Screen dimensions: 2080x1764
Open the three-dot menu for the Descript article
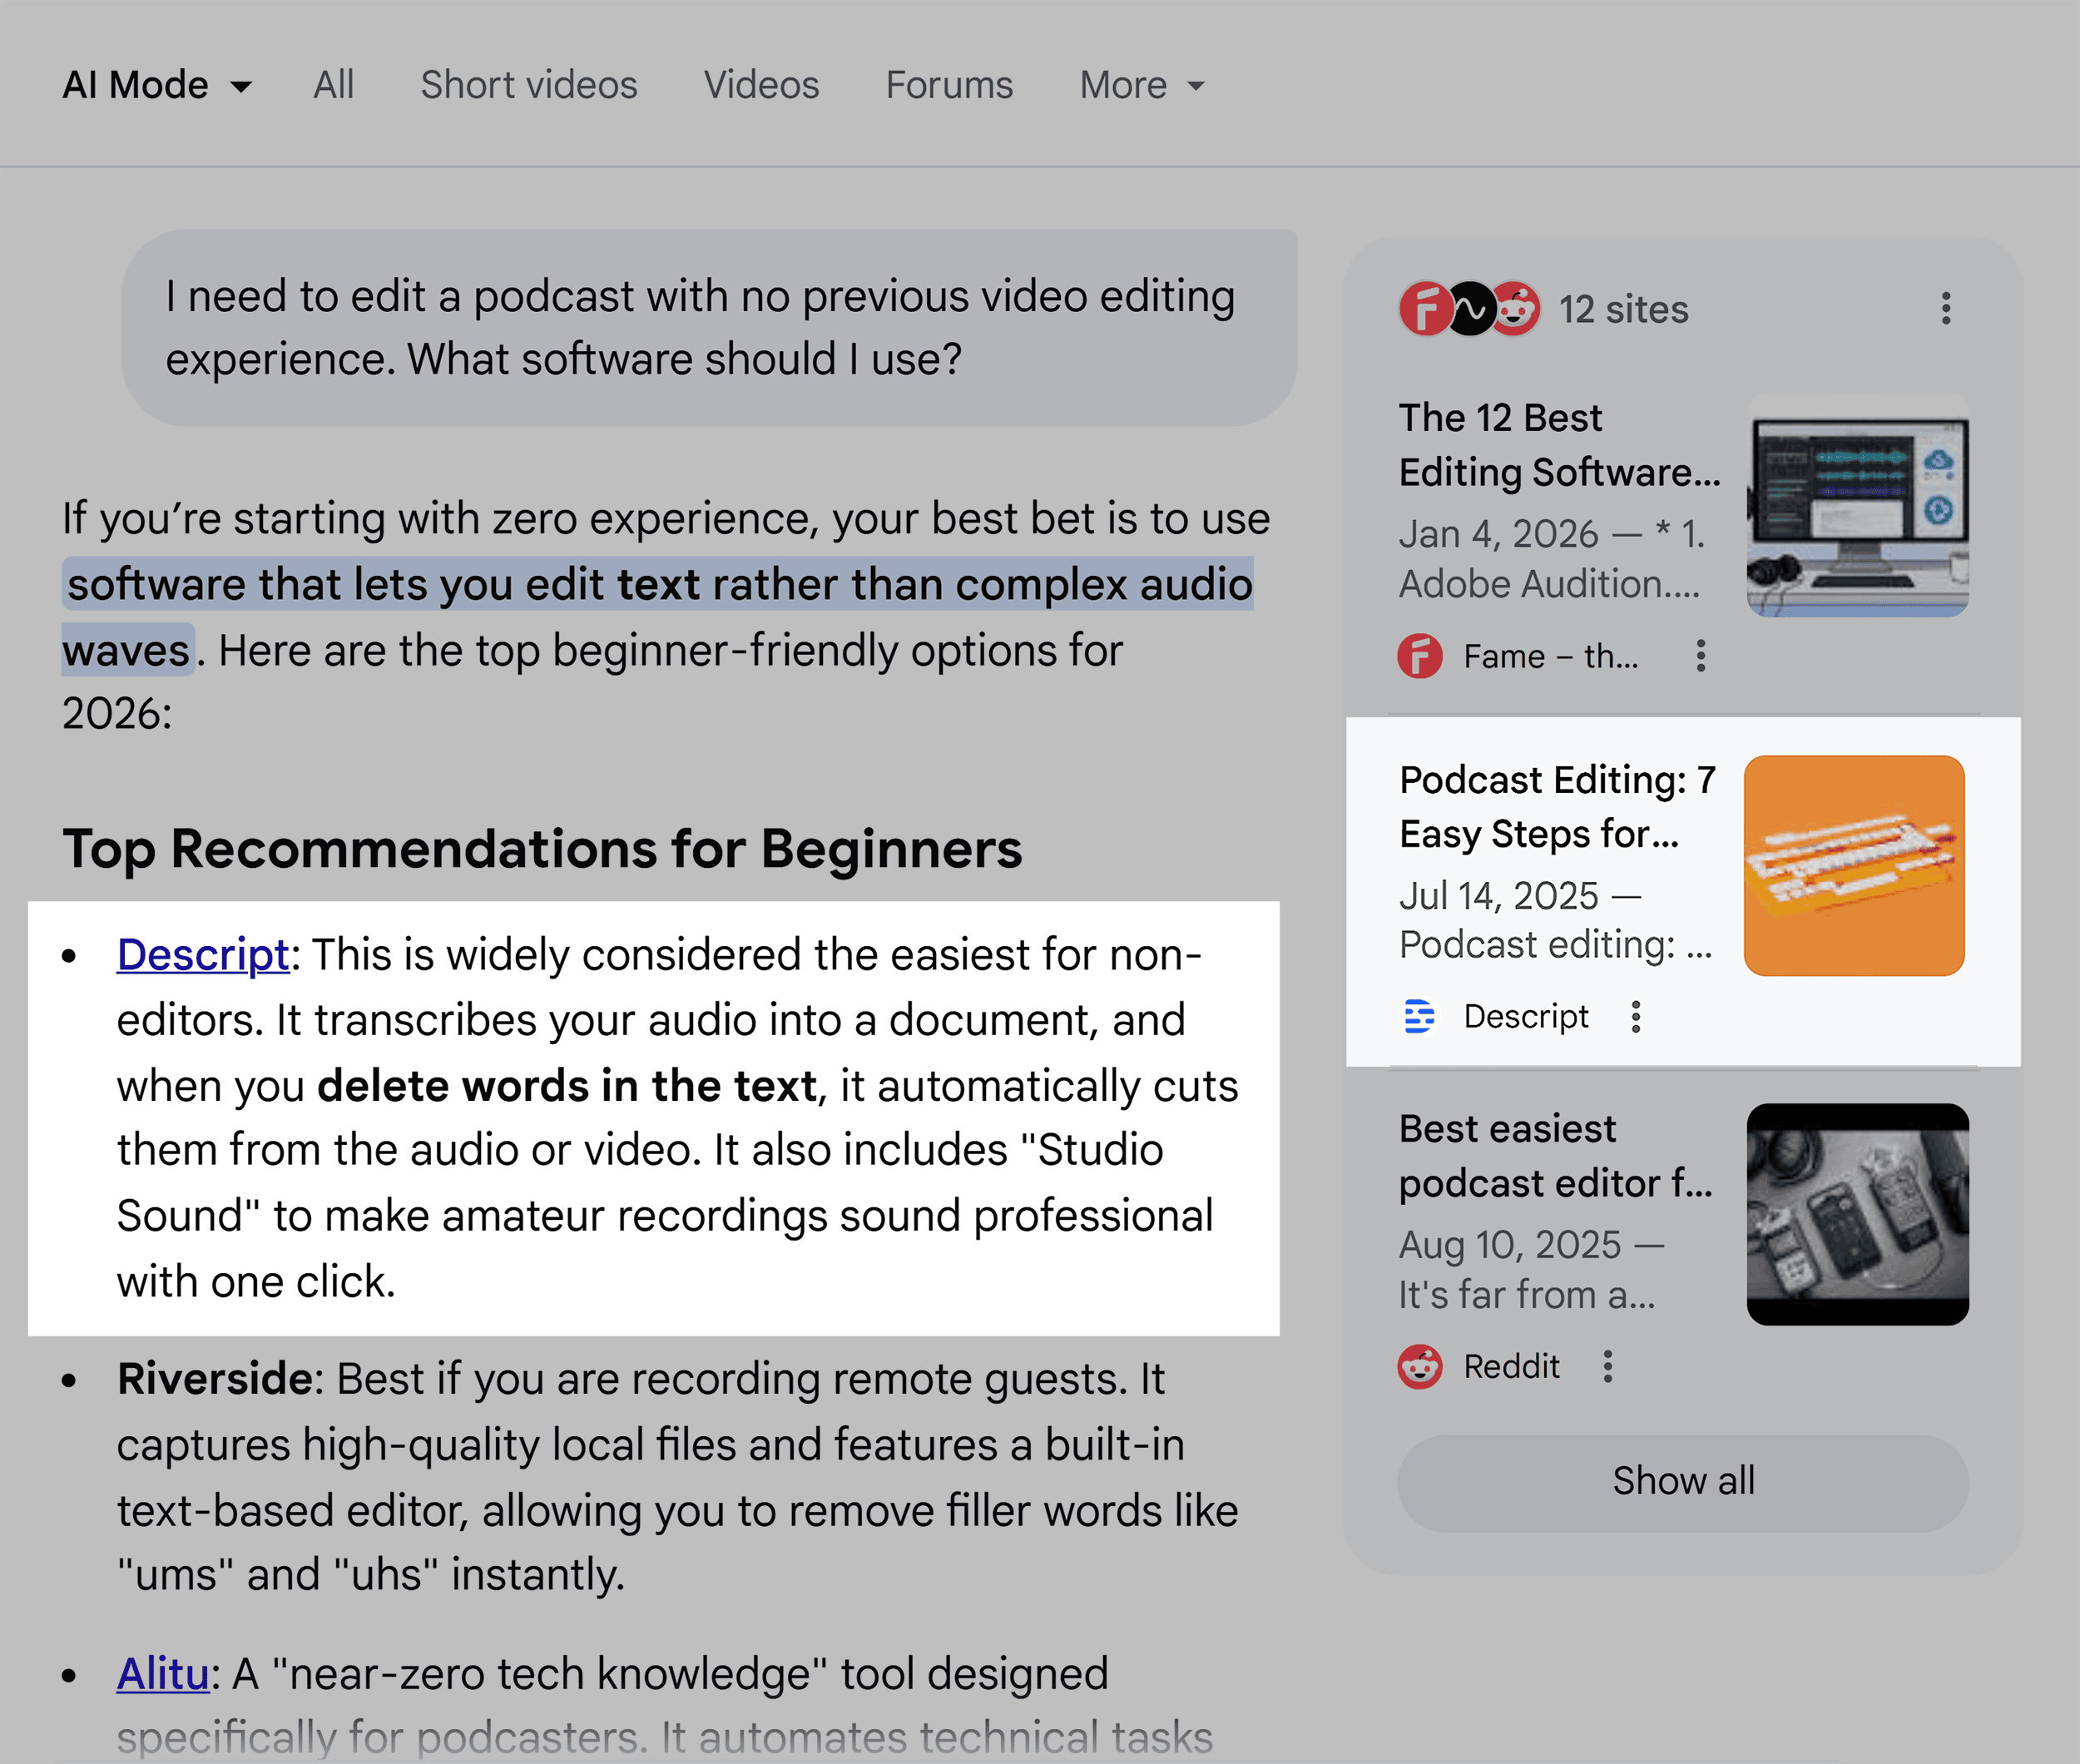tap(1636, 1017)
